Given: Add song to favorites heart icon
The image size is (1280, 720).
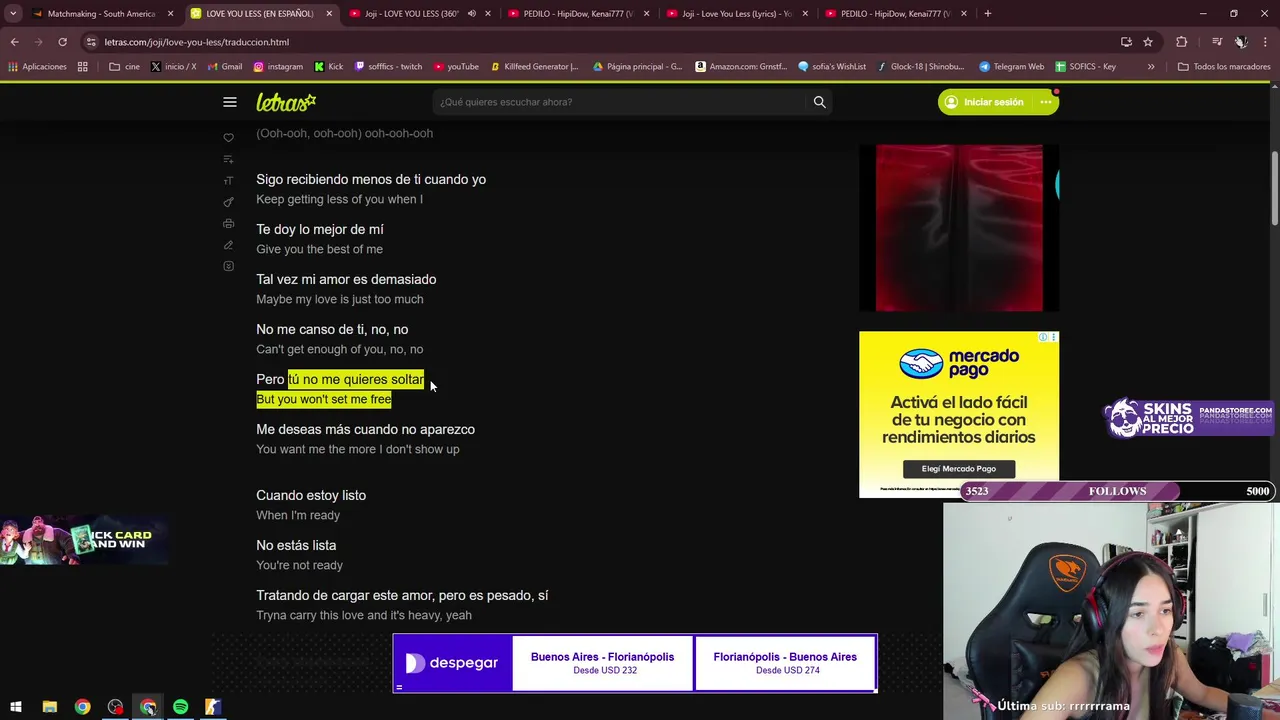Looking at the screenshot, I should 228,138.
